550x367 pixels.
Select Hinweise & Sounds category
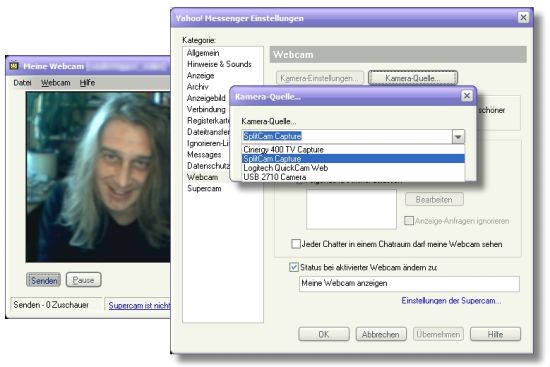point(219,64)
